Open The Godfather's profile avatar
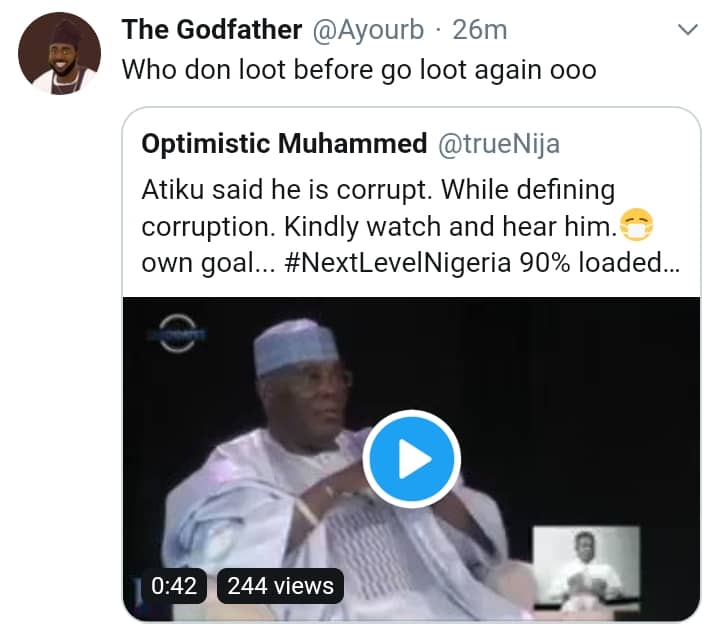Screen dimensions: 720x635 tap(60, 54)
